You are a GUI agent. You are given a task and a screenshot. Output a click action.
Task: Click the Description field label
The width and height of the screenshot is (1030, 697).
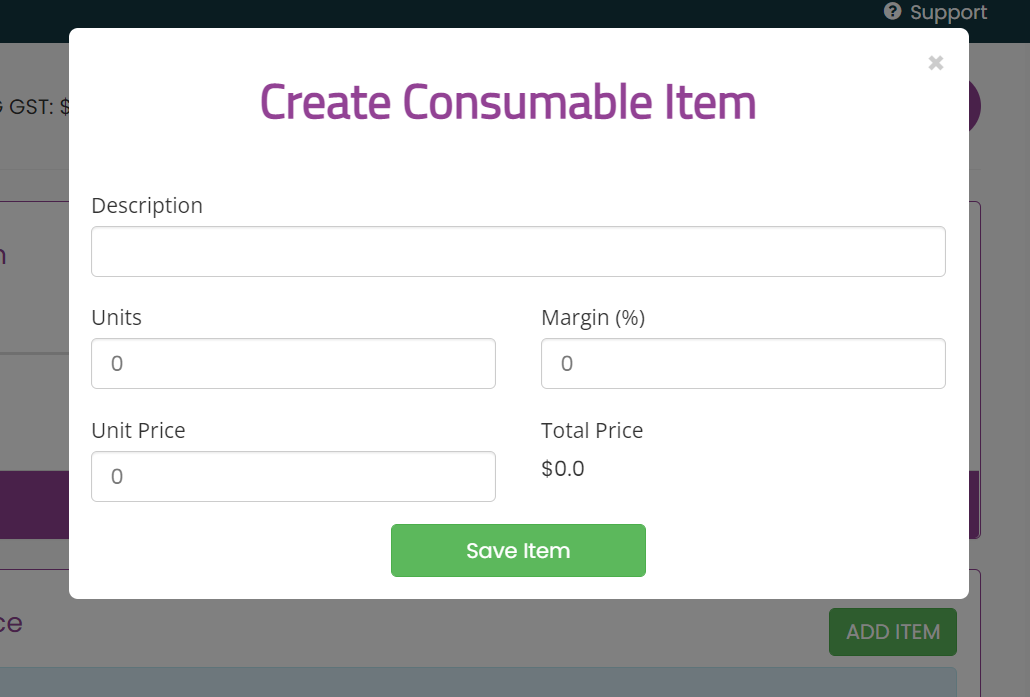(147, 205)
